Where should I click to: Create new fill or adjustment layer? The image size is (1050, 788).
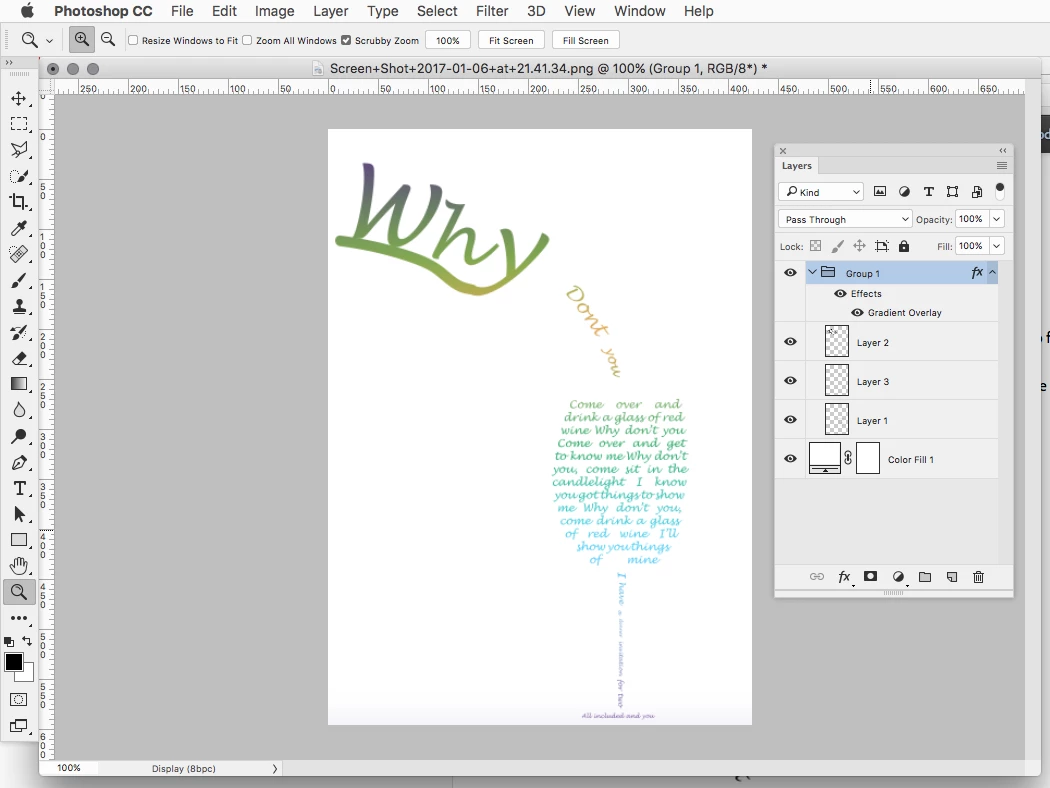[899, 577]
